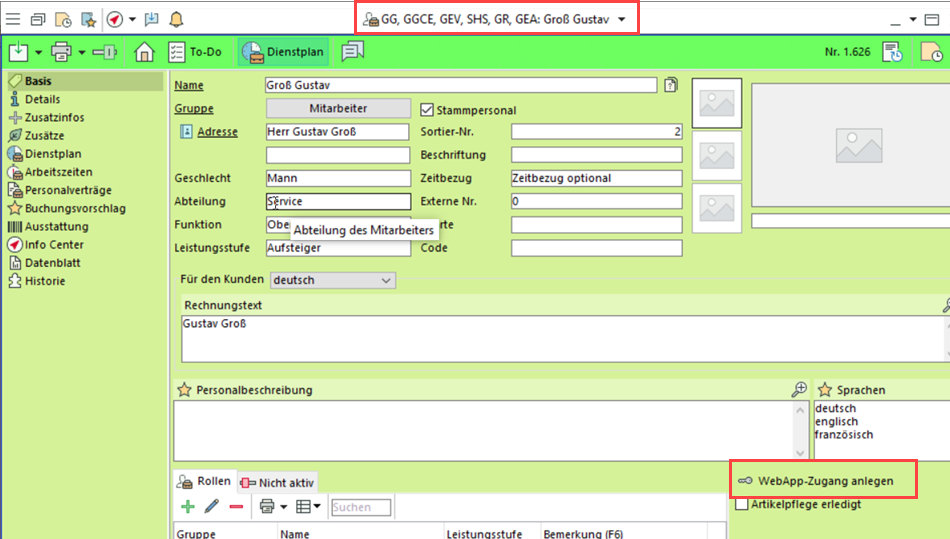Click the red minus to remove a role
The image size is (950, 539).
tap(236, 507)
